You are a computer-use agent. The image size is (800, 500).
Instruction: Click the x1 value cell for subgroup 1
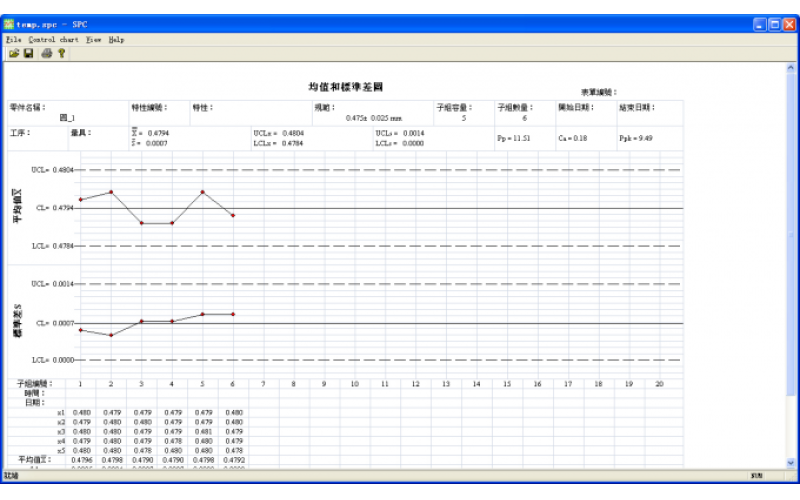[80, 412]
